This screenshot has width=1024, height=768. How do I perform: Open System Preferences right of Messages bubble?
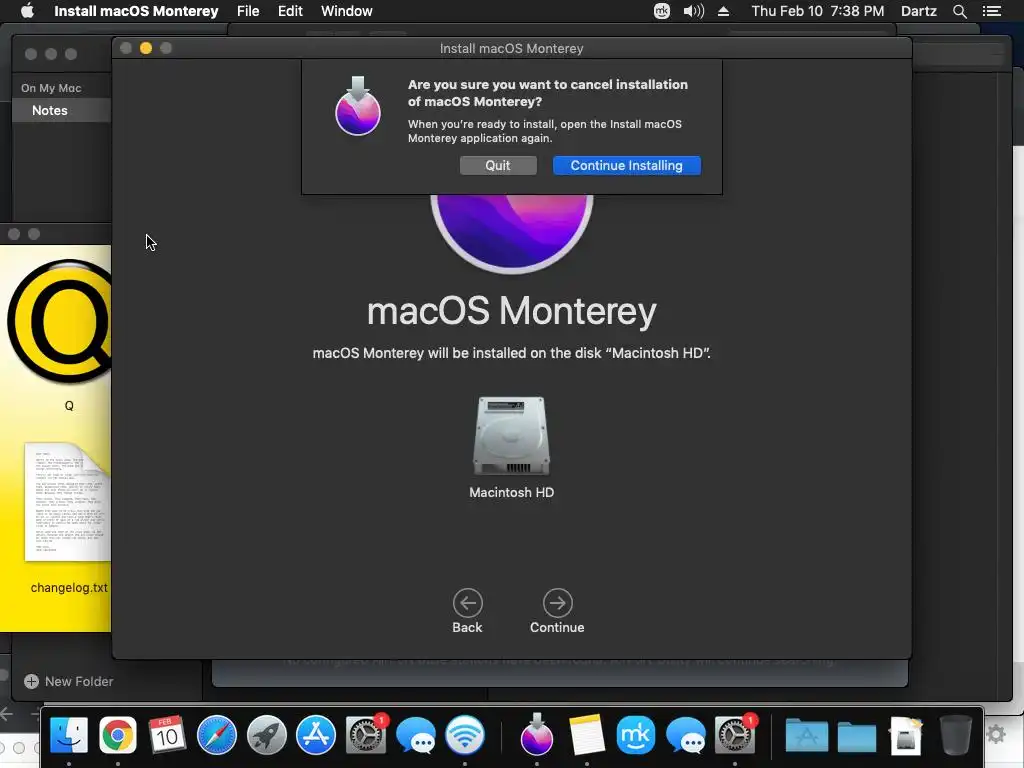[x=735, y=735]
